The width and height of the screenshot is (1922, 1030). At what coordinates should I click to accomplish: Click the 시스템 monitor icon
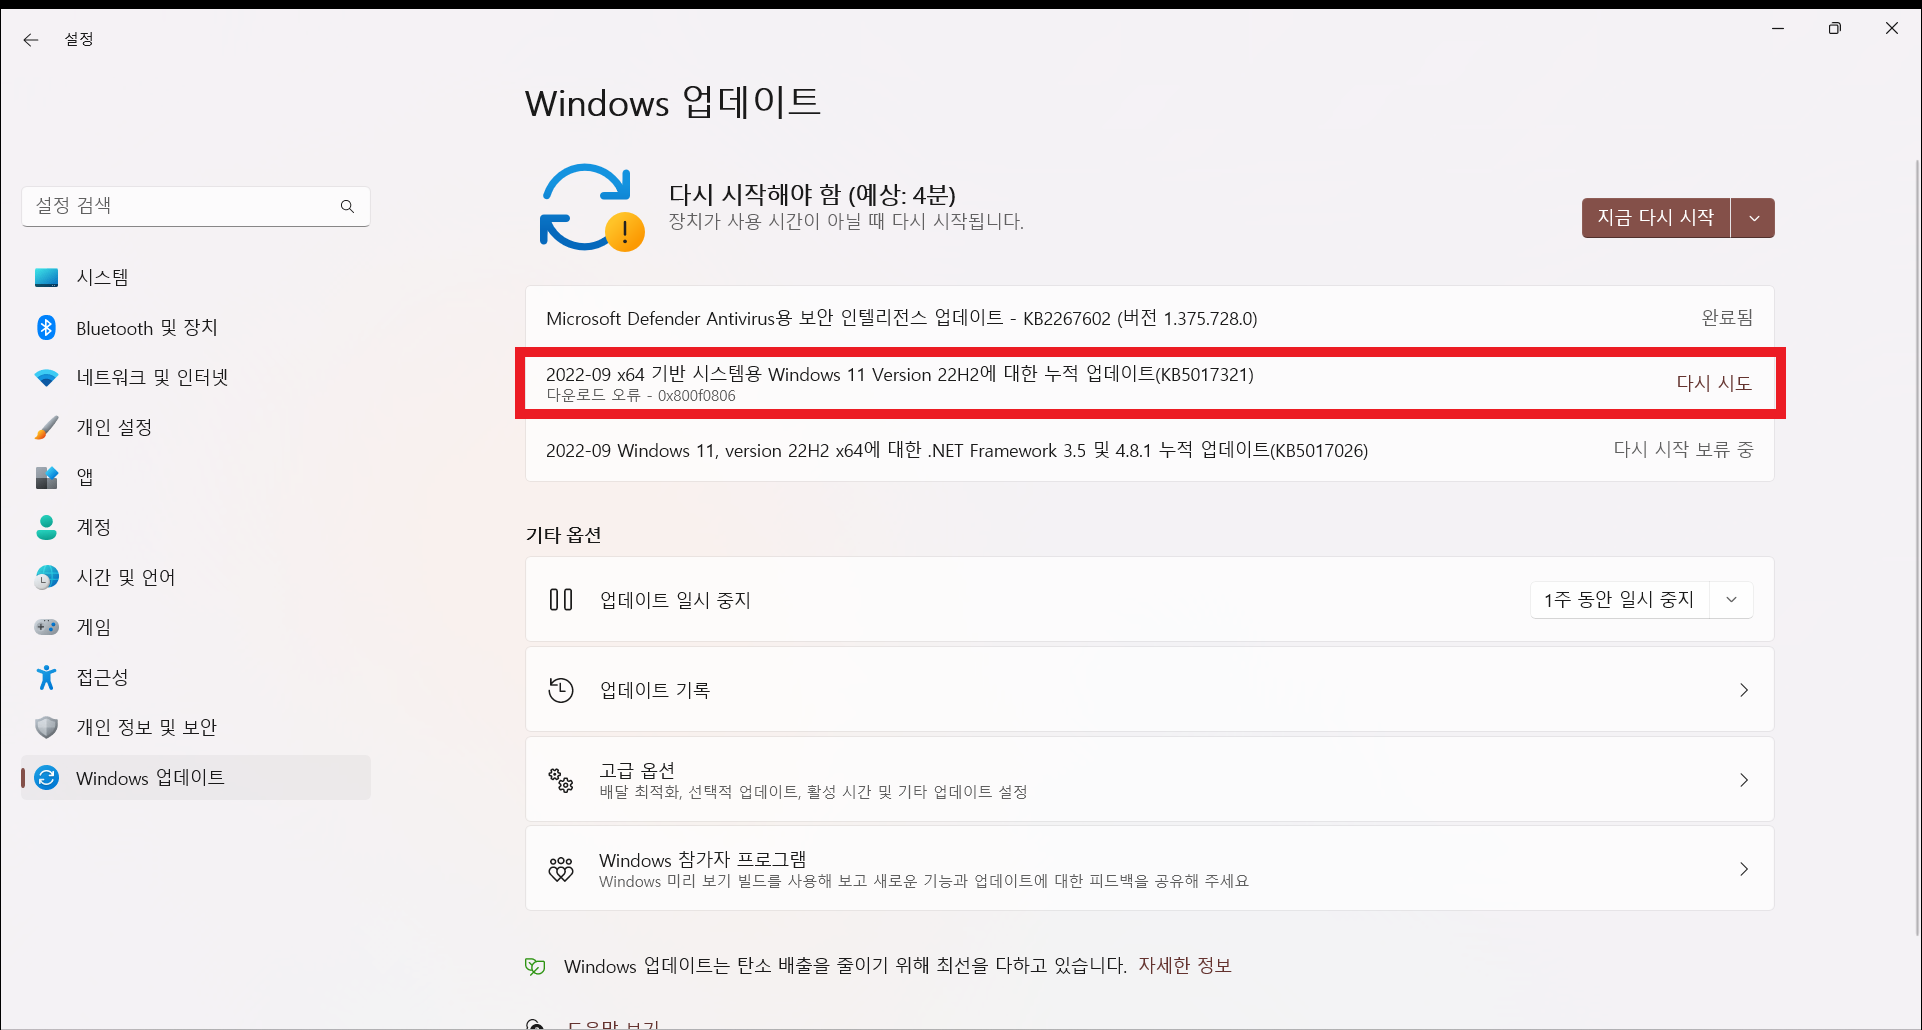(x=46, y=278)
